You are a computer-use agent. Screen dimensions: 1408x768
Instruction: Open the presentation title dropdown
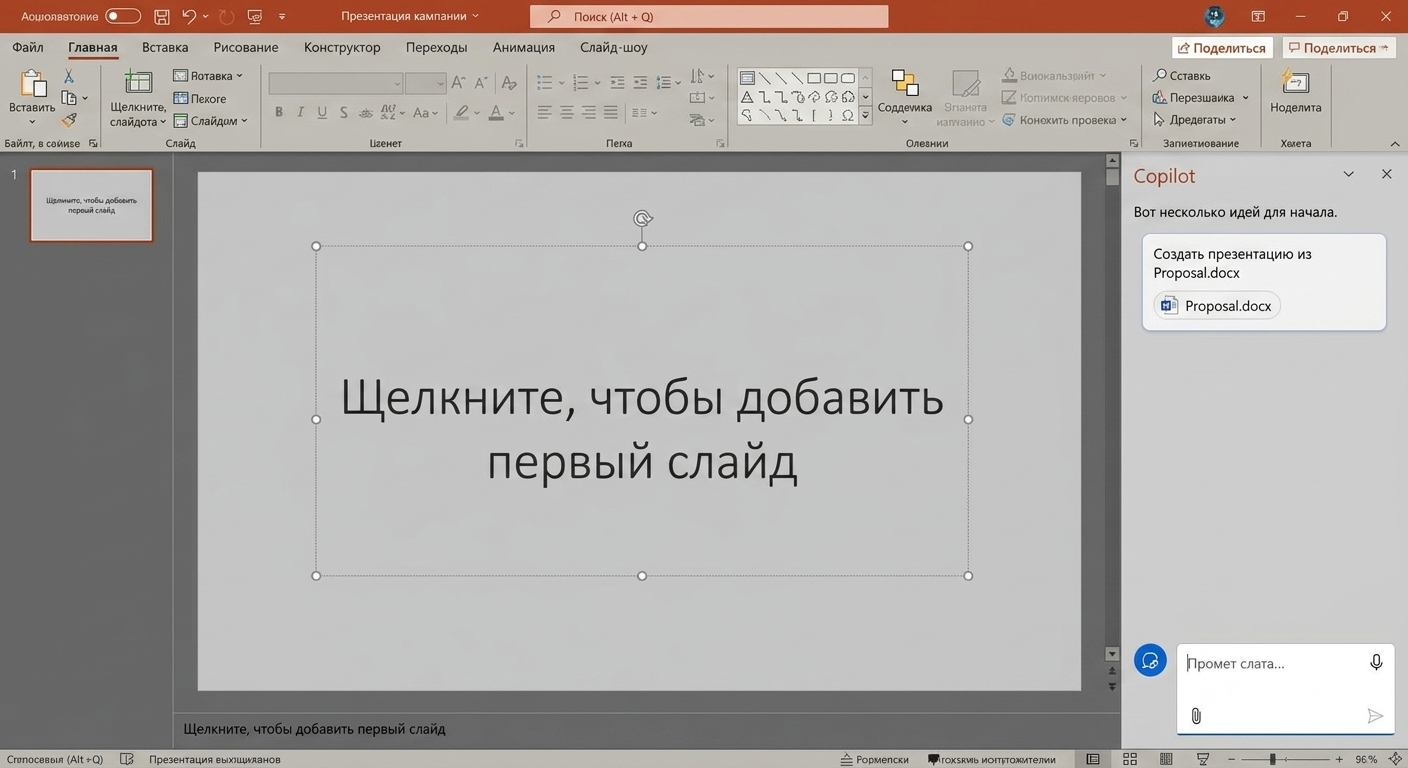point(410,16)
